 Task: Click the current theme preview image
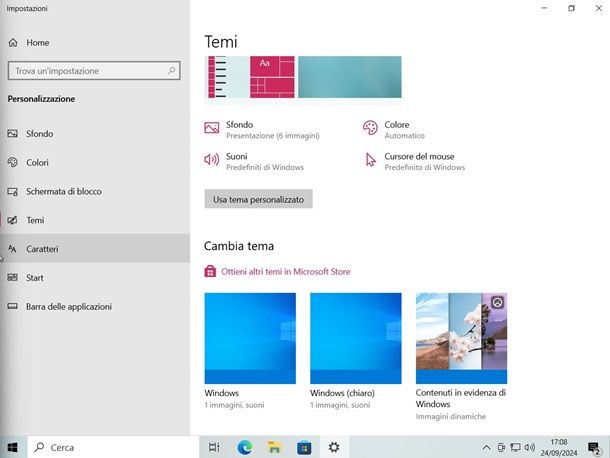click(303, 77)
